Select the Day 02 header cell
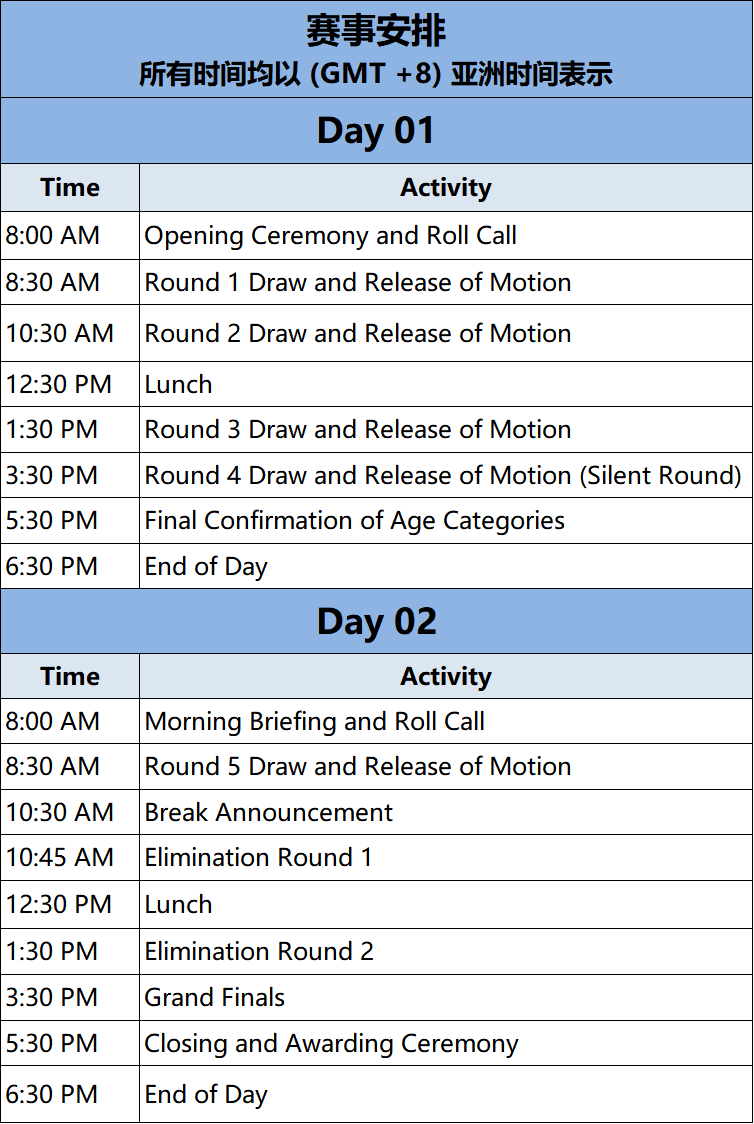 coord(376,621)
